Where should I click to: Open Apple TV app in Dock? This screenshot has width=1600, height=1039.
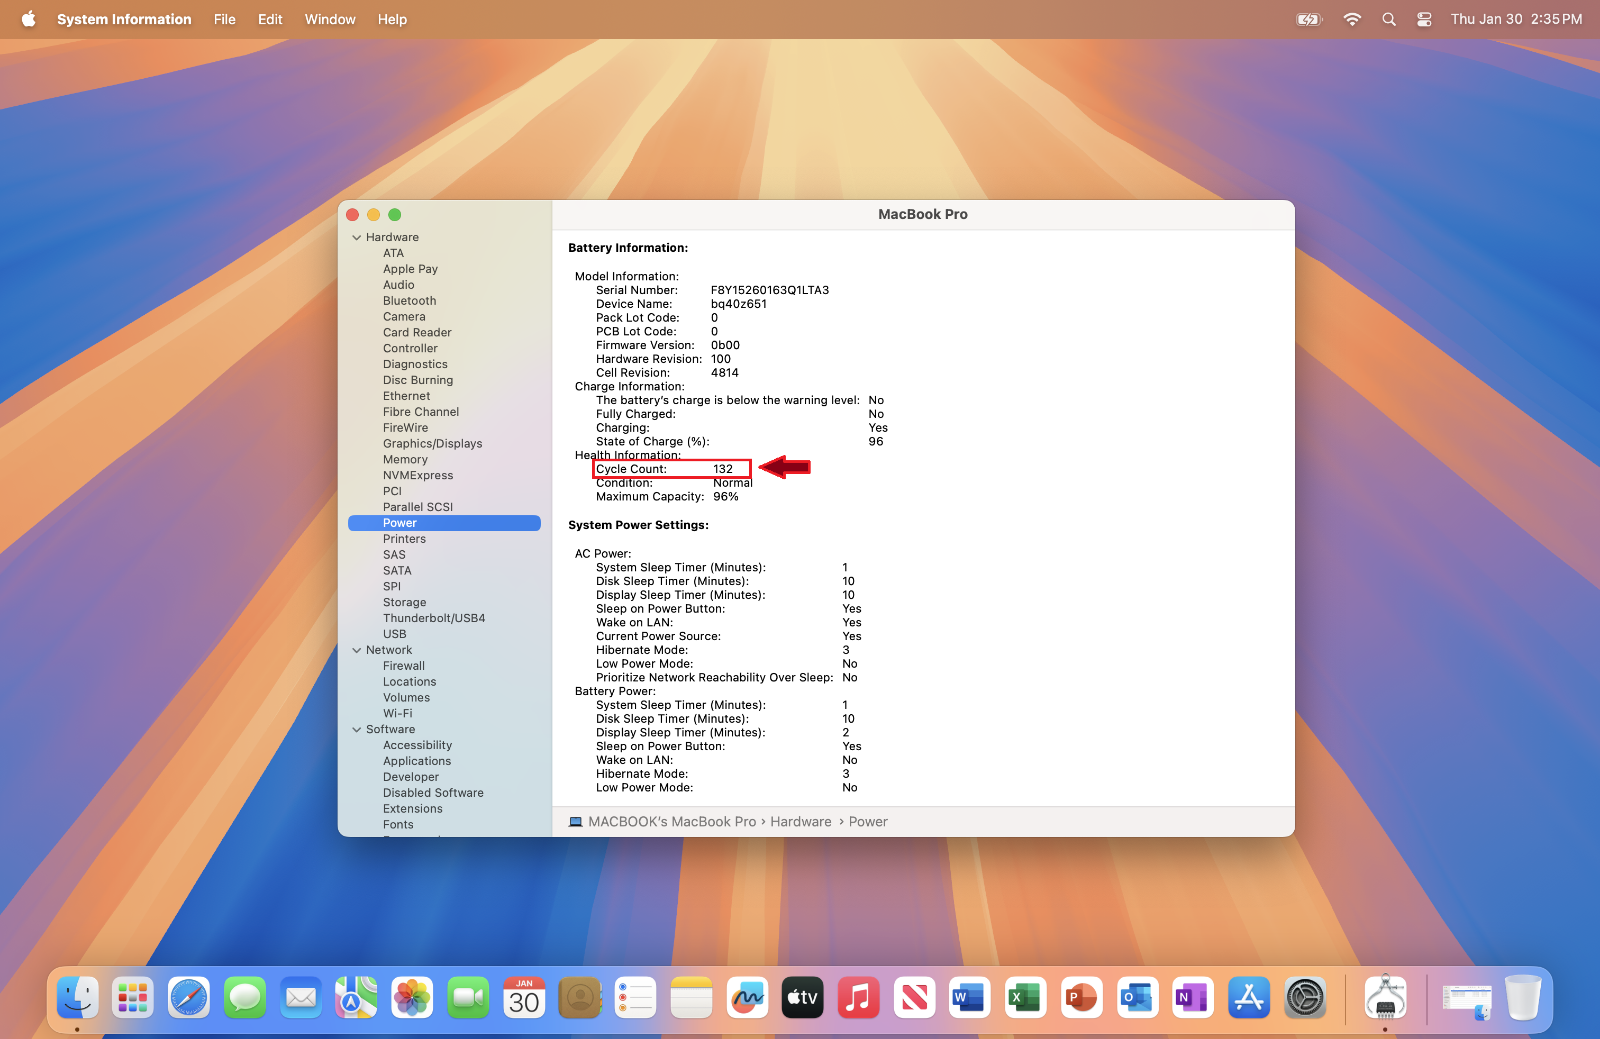click(x=803, y=998)
